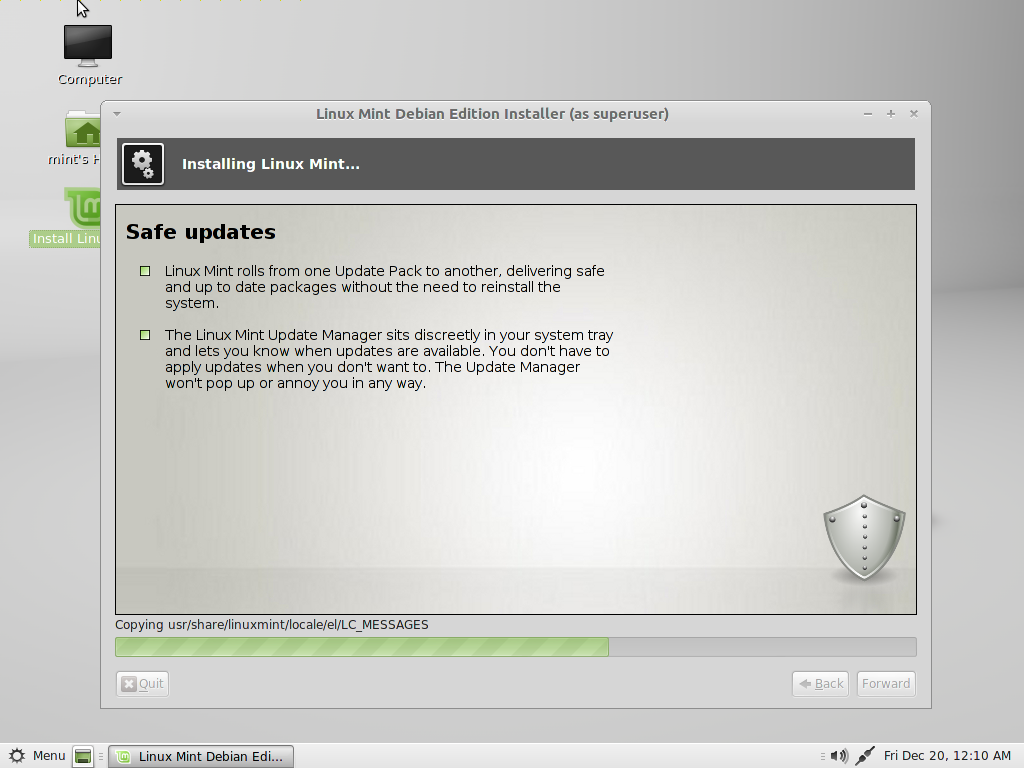Screen dimensions: 1024x768
Task: Click the 'Safe updates' heading
Action: coord(200,232)
